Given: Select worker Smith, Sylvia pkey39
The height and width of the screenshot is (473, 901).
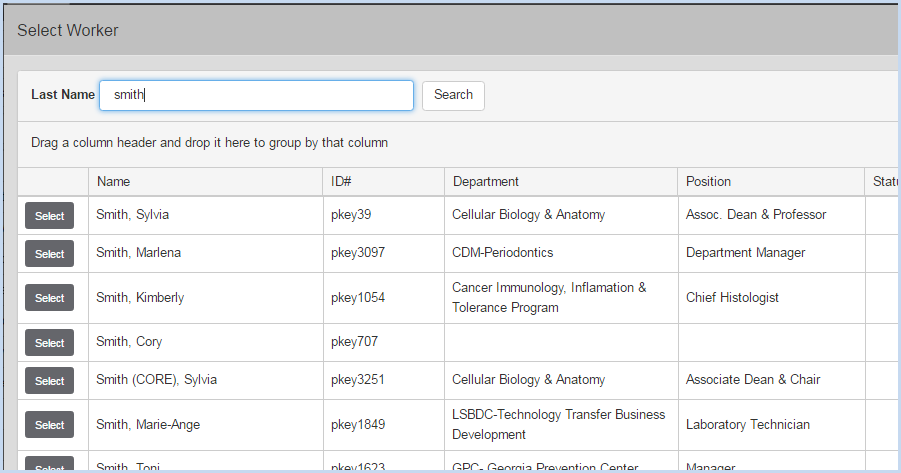Looking at the screenshot, I should [x=49, y=216].
